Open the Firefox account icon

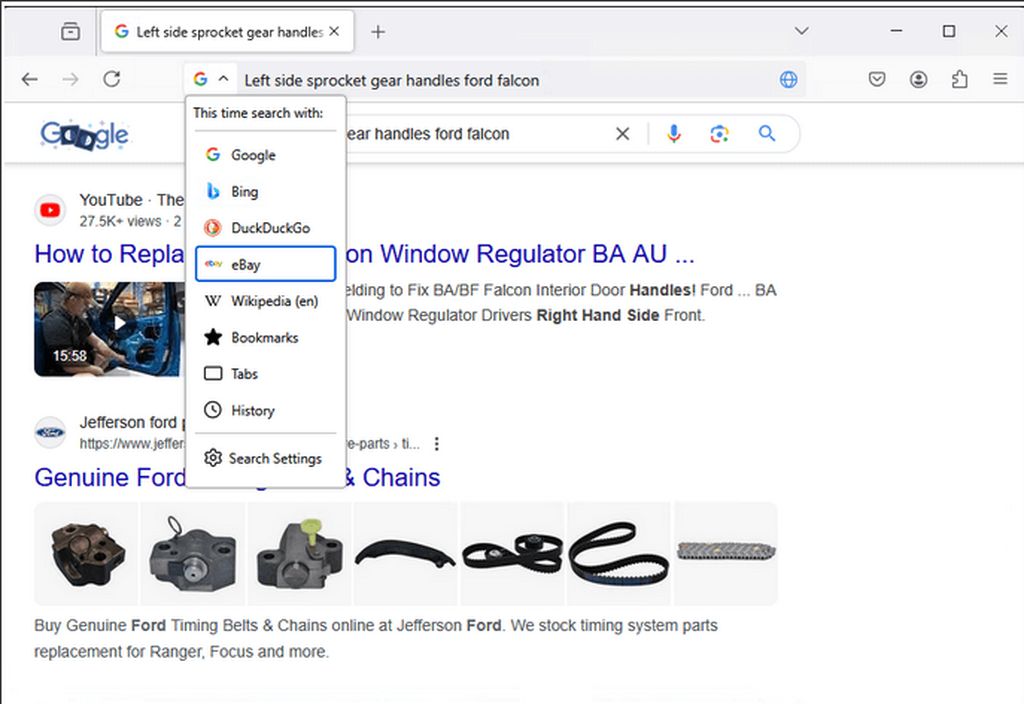pyautogui.click(x=918, y=80)
